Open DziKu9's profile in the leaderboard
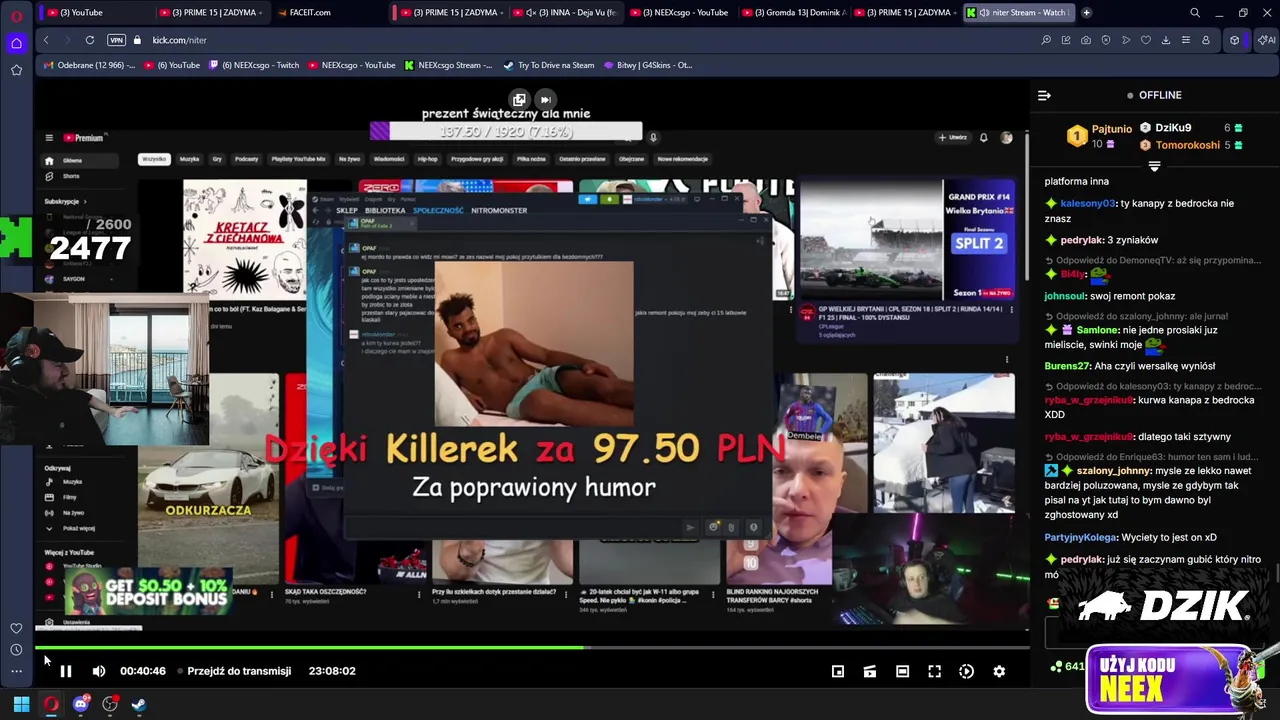The width and height of the screenshot is (1280, 720). pyautogui.click(x=1173, y=128)
